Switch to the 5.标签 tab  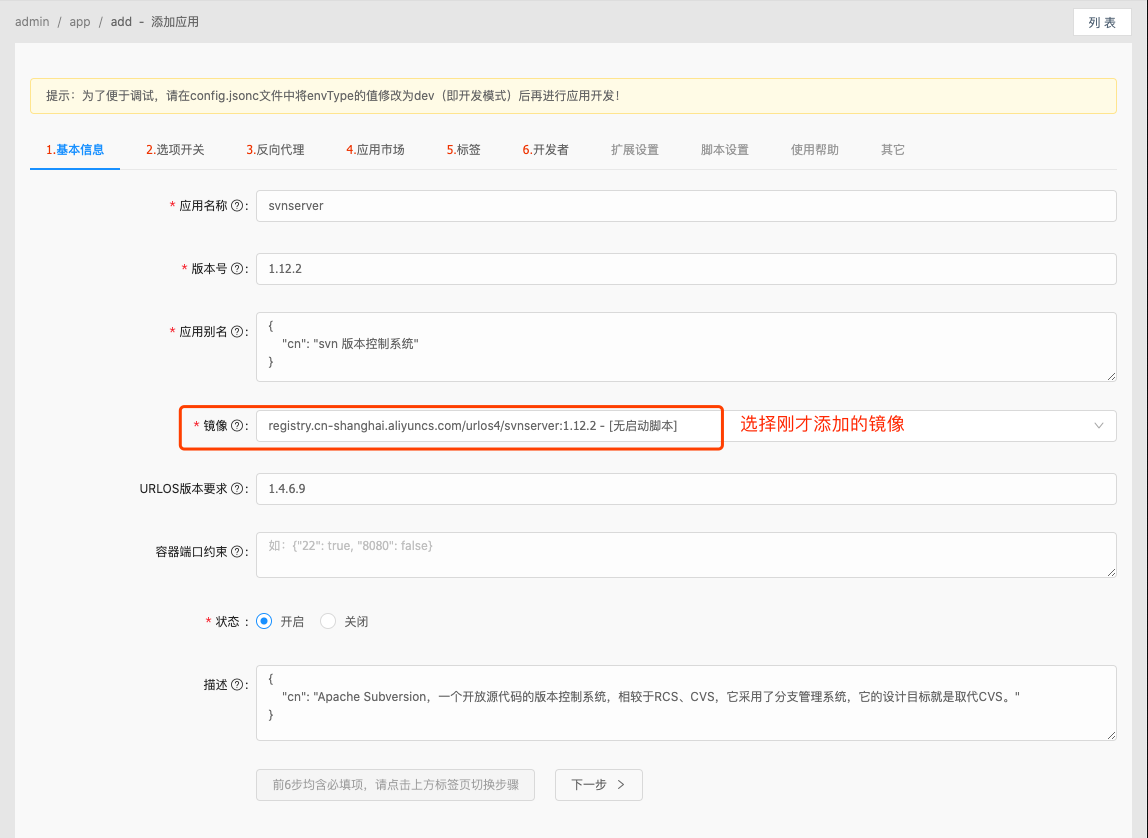click(463, 150)
